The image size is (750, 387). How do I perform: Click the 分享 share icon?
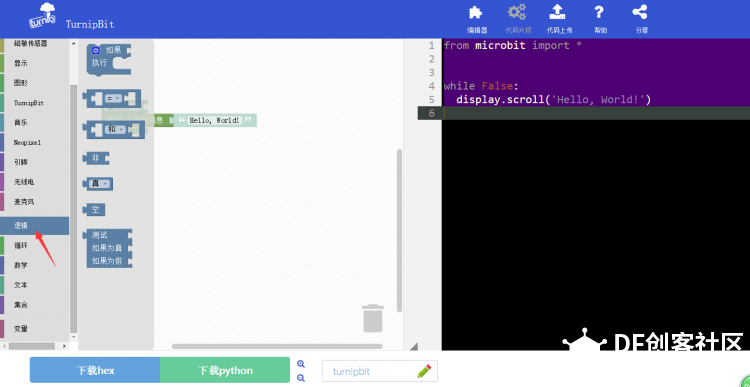pyautogui.click(x=640, y=12)
